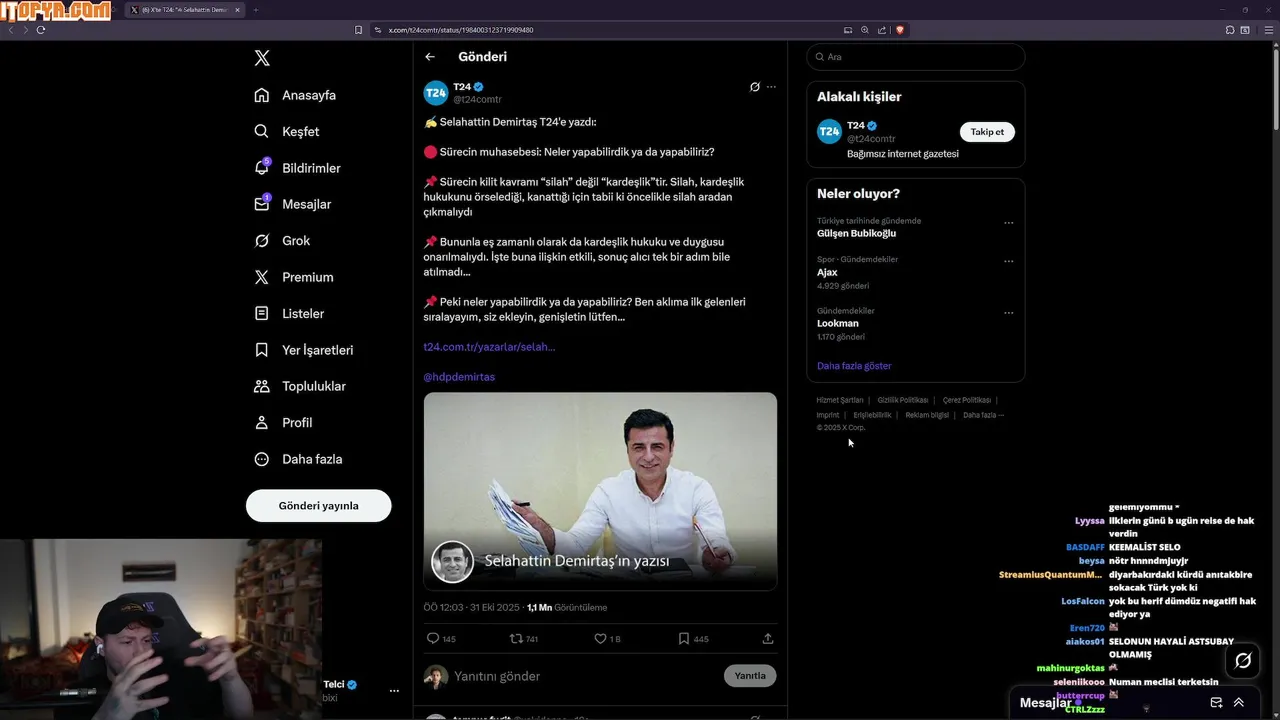The image size is (1280, 720).
Task: Select Premium menu label
Action: point(308,277)
